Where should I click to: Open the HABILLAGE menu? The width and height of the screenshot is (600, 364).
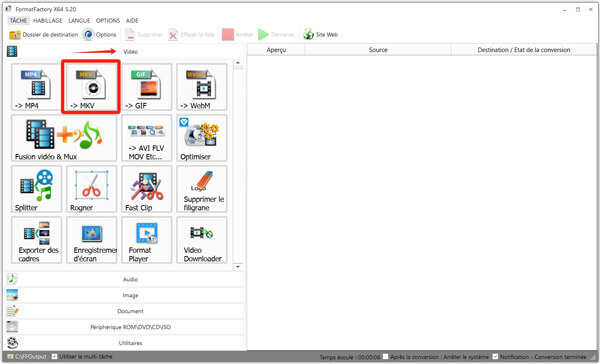tap(47, 21)
